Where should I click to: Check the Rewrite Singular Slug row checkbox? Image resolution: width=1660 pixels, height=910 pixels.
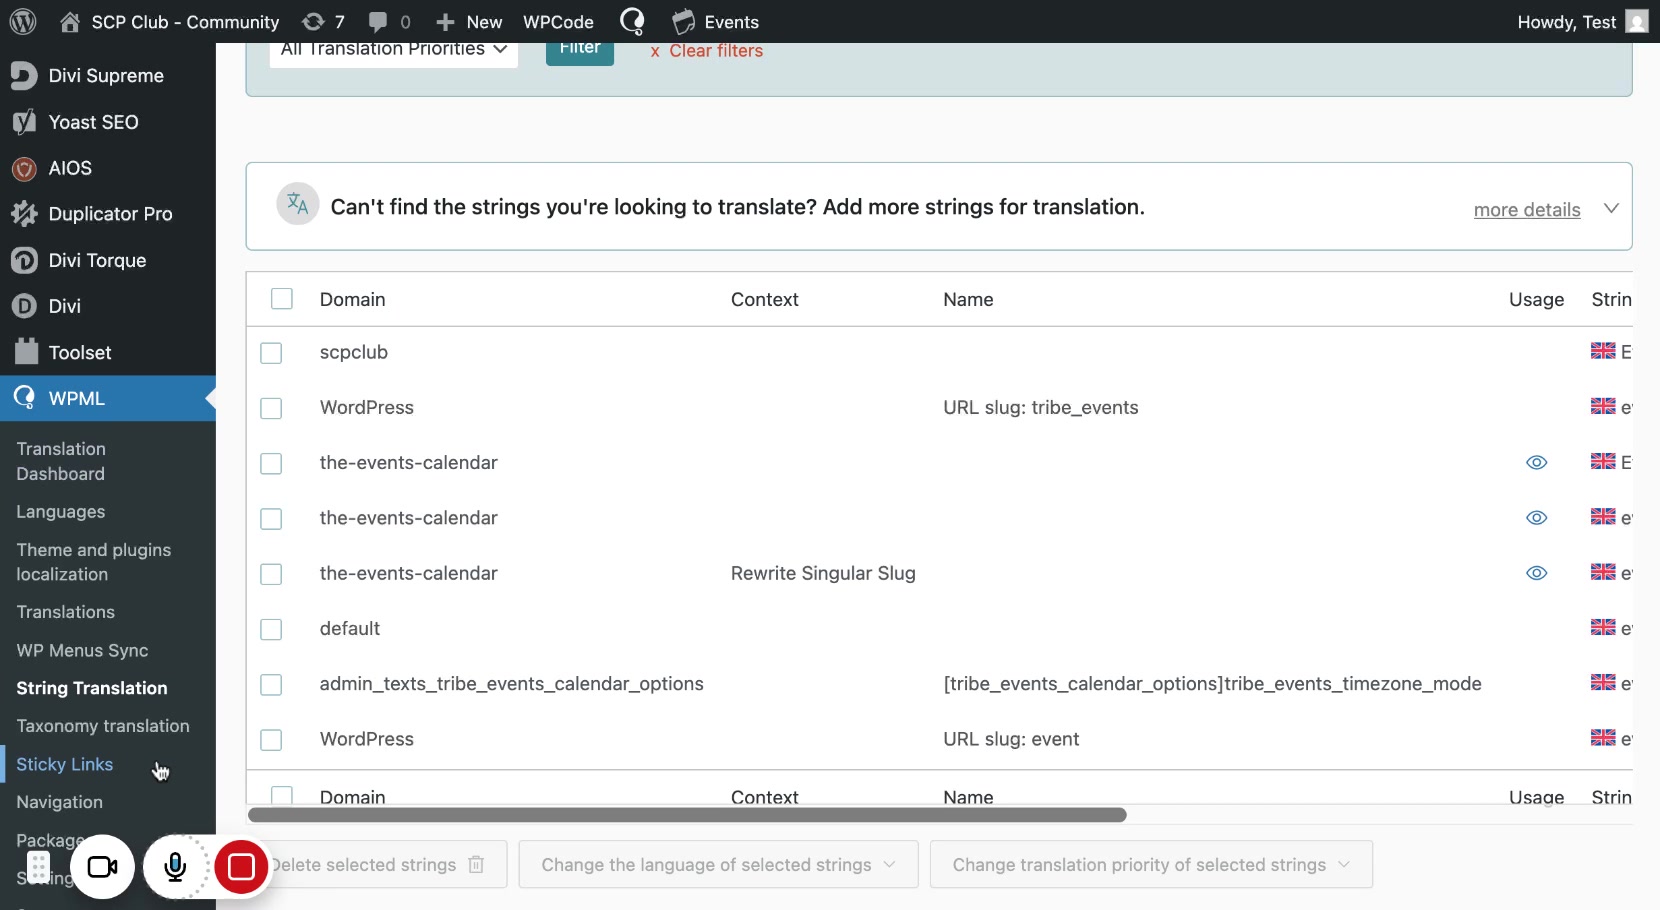[271, 574]
